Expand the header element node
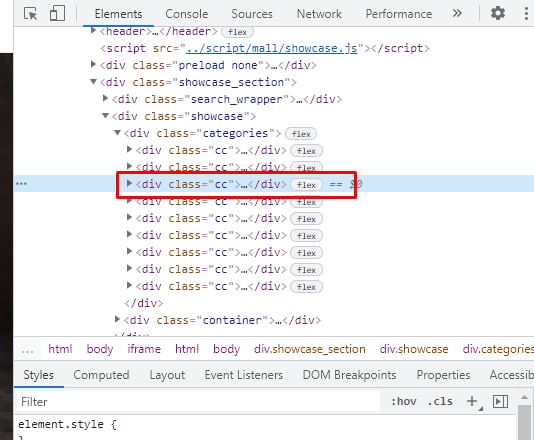Screen dimensions: 534x440 pos(93,31)
